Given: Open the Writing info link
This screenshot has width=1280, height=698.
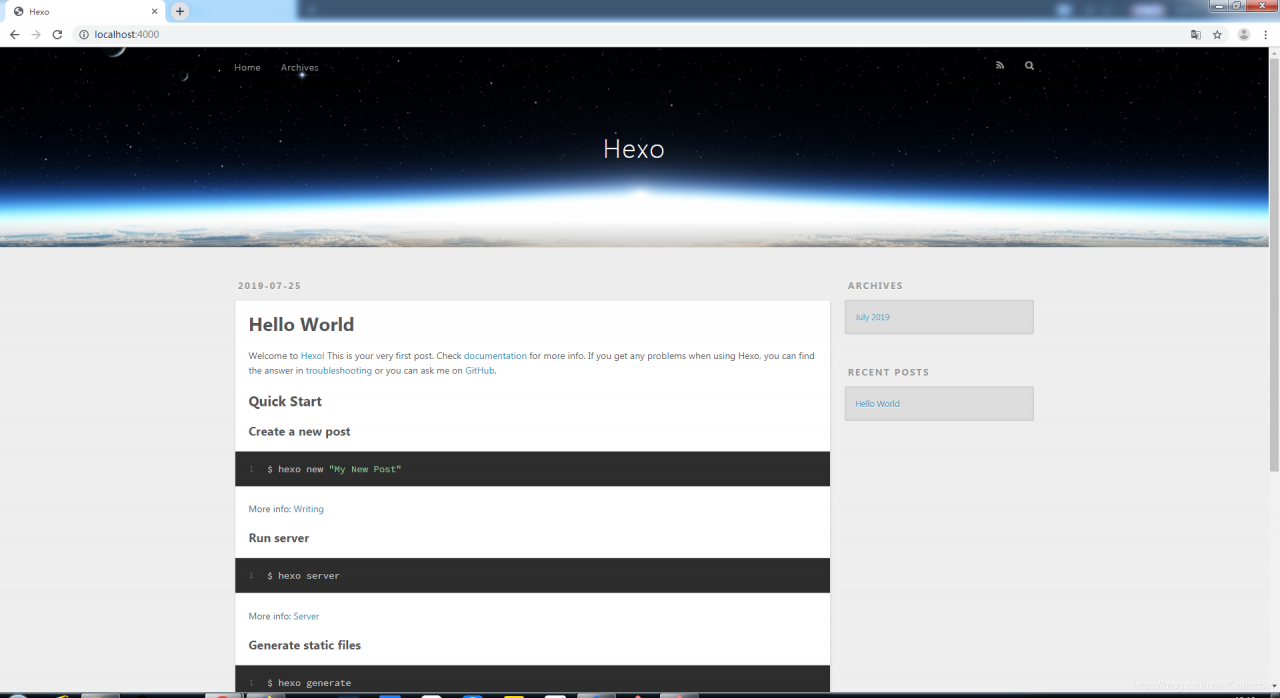Looking at the screenshot, I should [x=308, y=509].
